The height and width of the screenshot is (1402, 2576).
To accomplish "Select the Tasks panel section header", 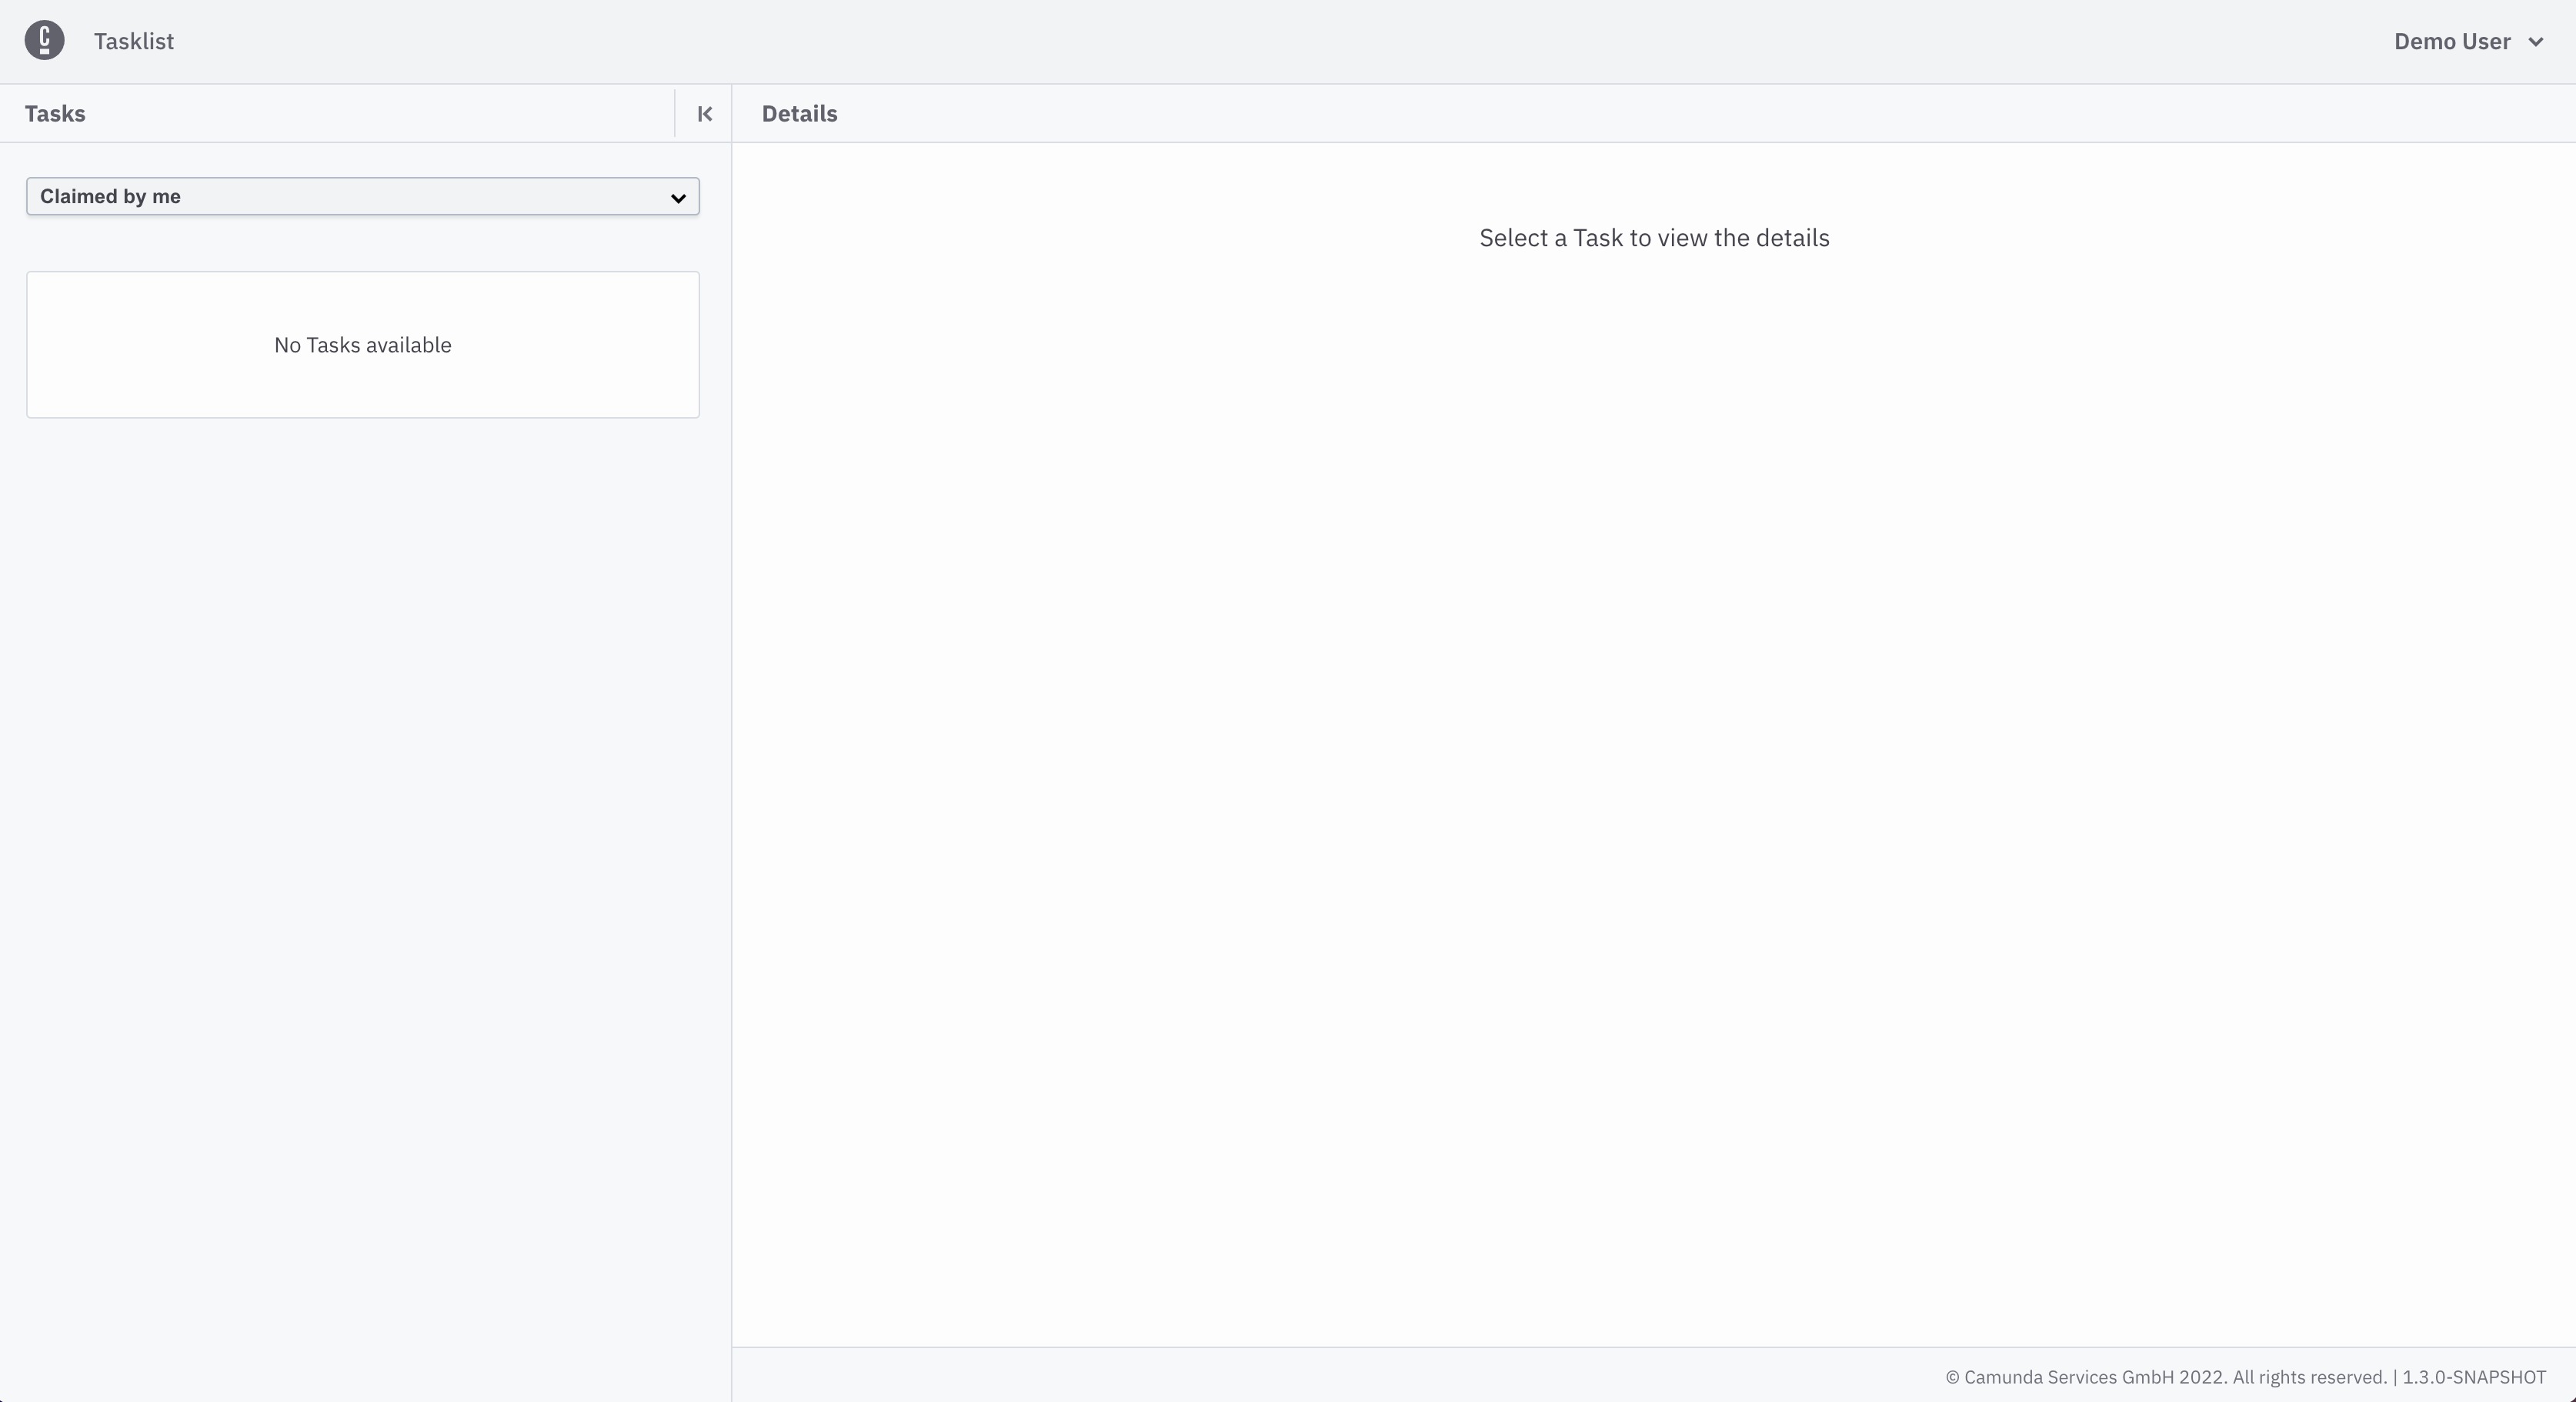I will pos(55,112).
